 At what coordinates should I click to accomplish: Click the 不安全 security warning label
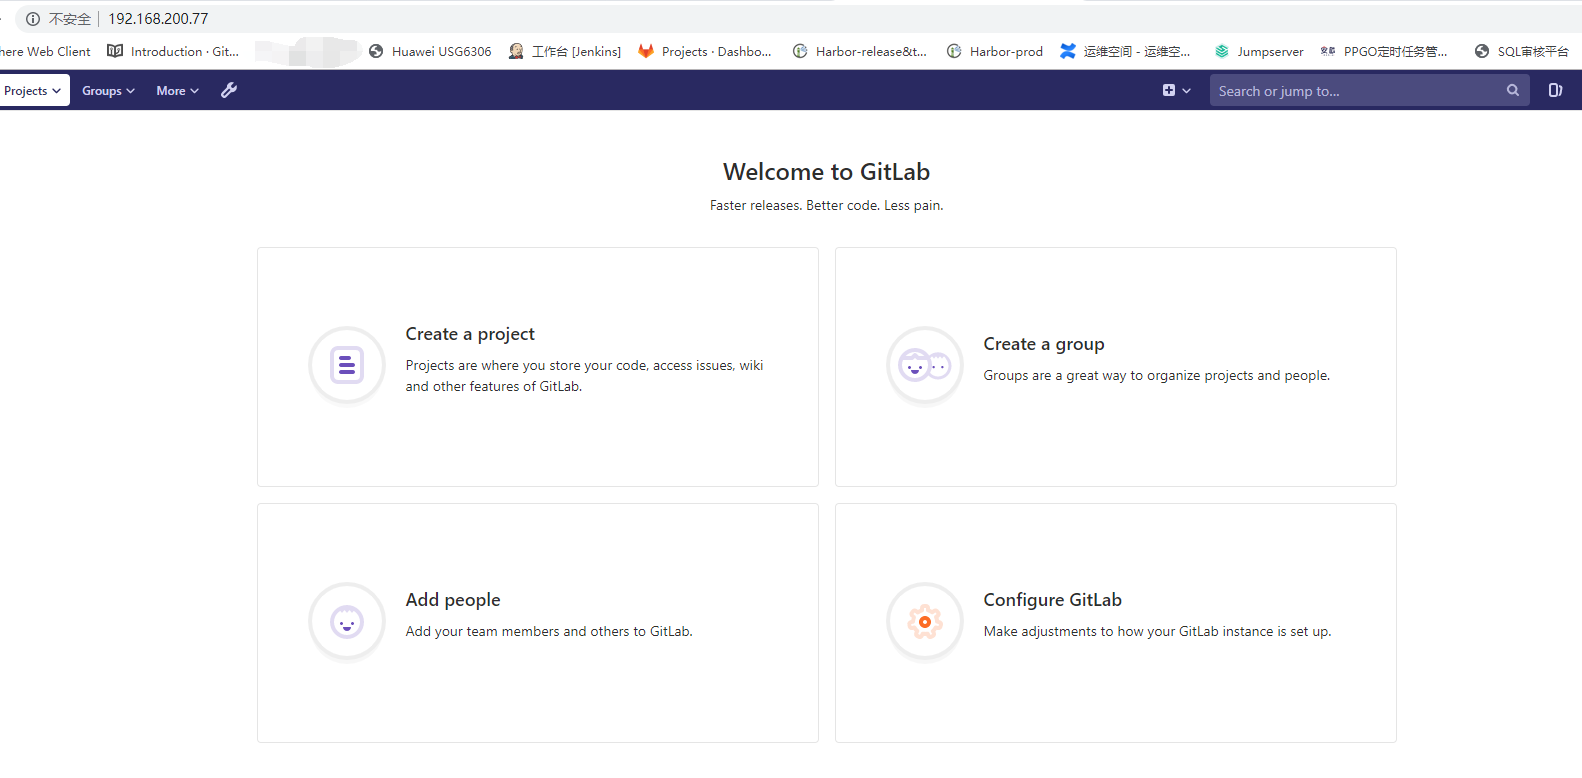(x=70, y=19)
